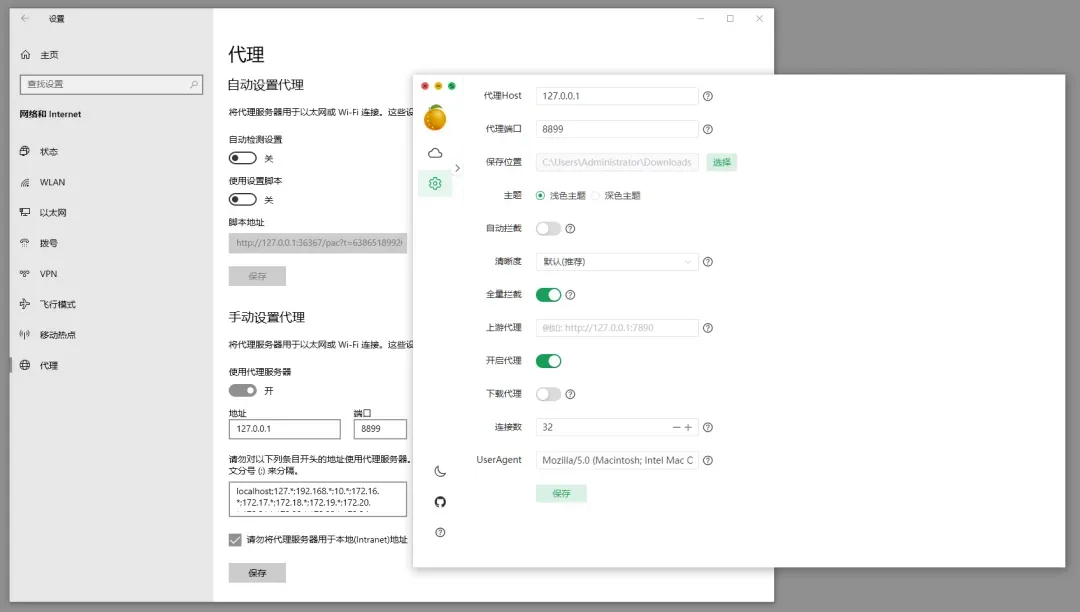Click 选择 button for save location
Viewport: 1080px width, 612px height.
[721, 162]
